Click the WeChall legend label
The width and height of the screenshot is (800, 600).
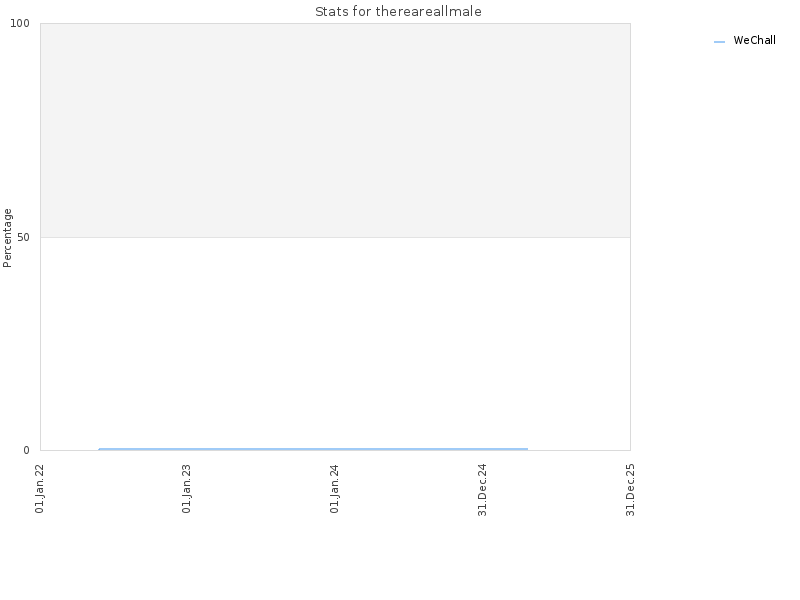(754, 40)
